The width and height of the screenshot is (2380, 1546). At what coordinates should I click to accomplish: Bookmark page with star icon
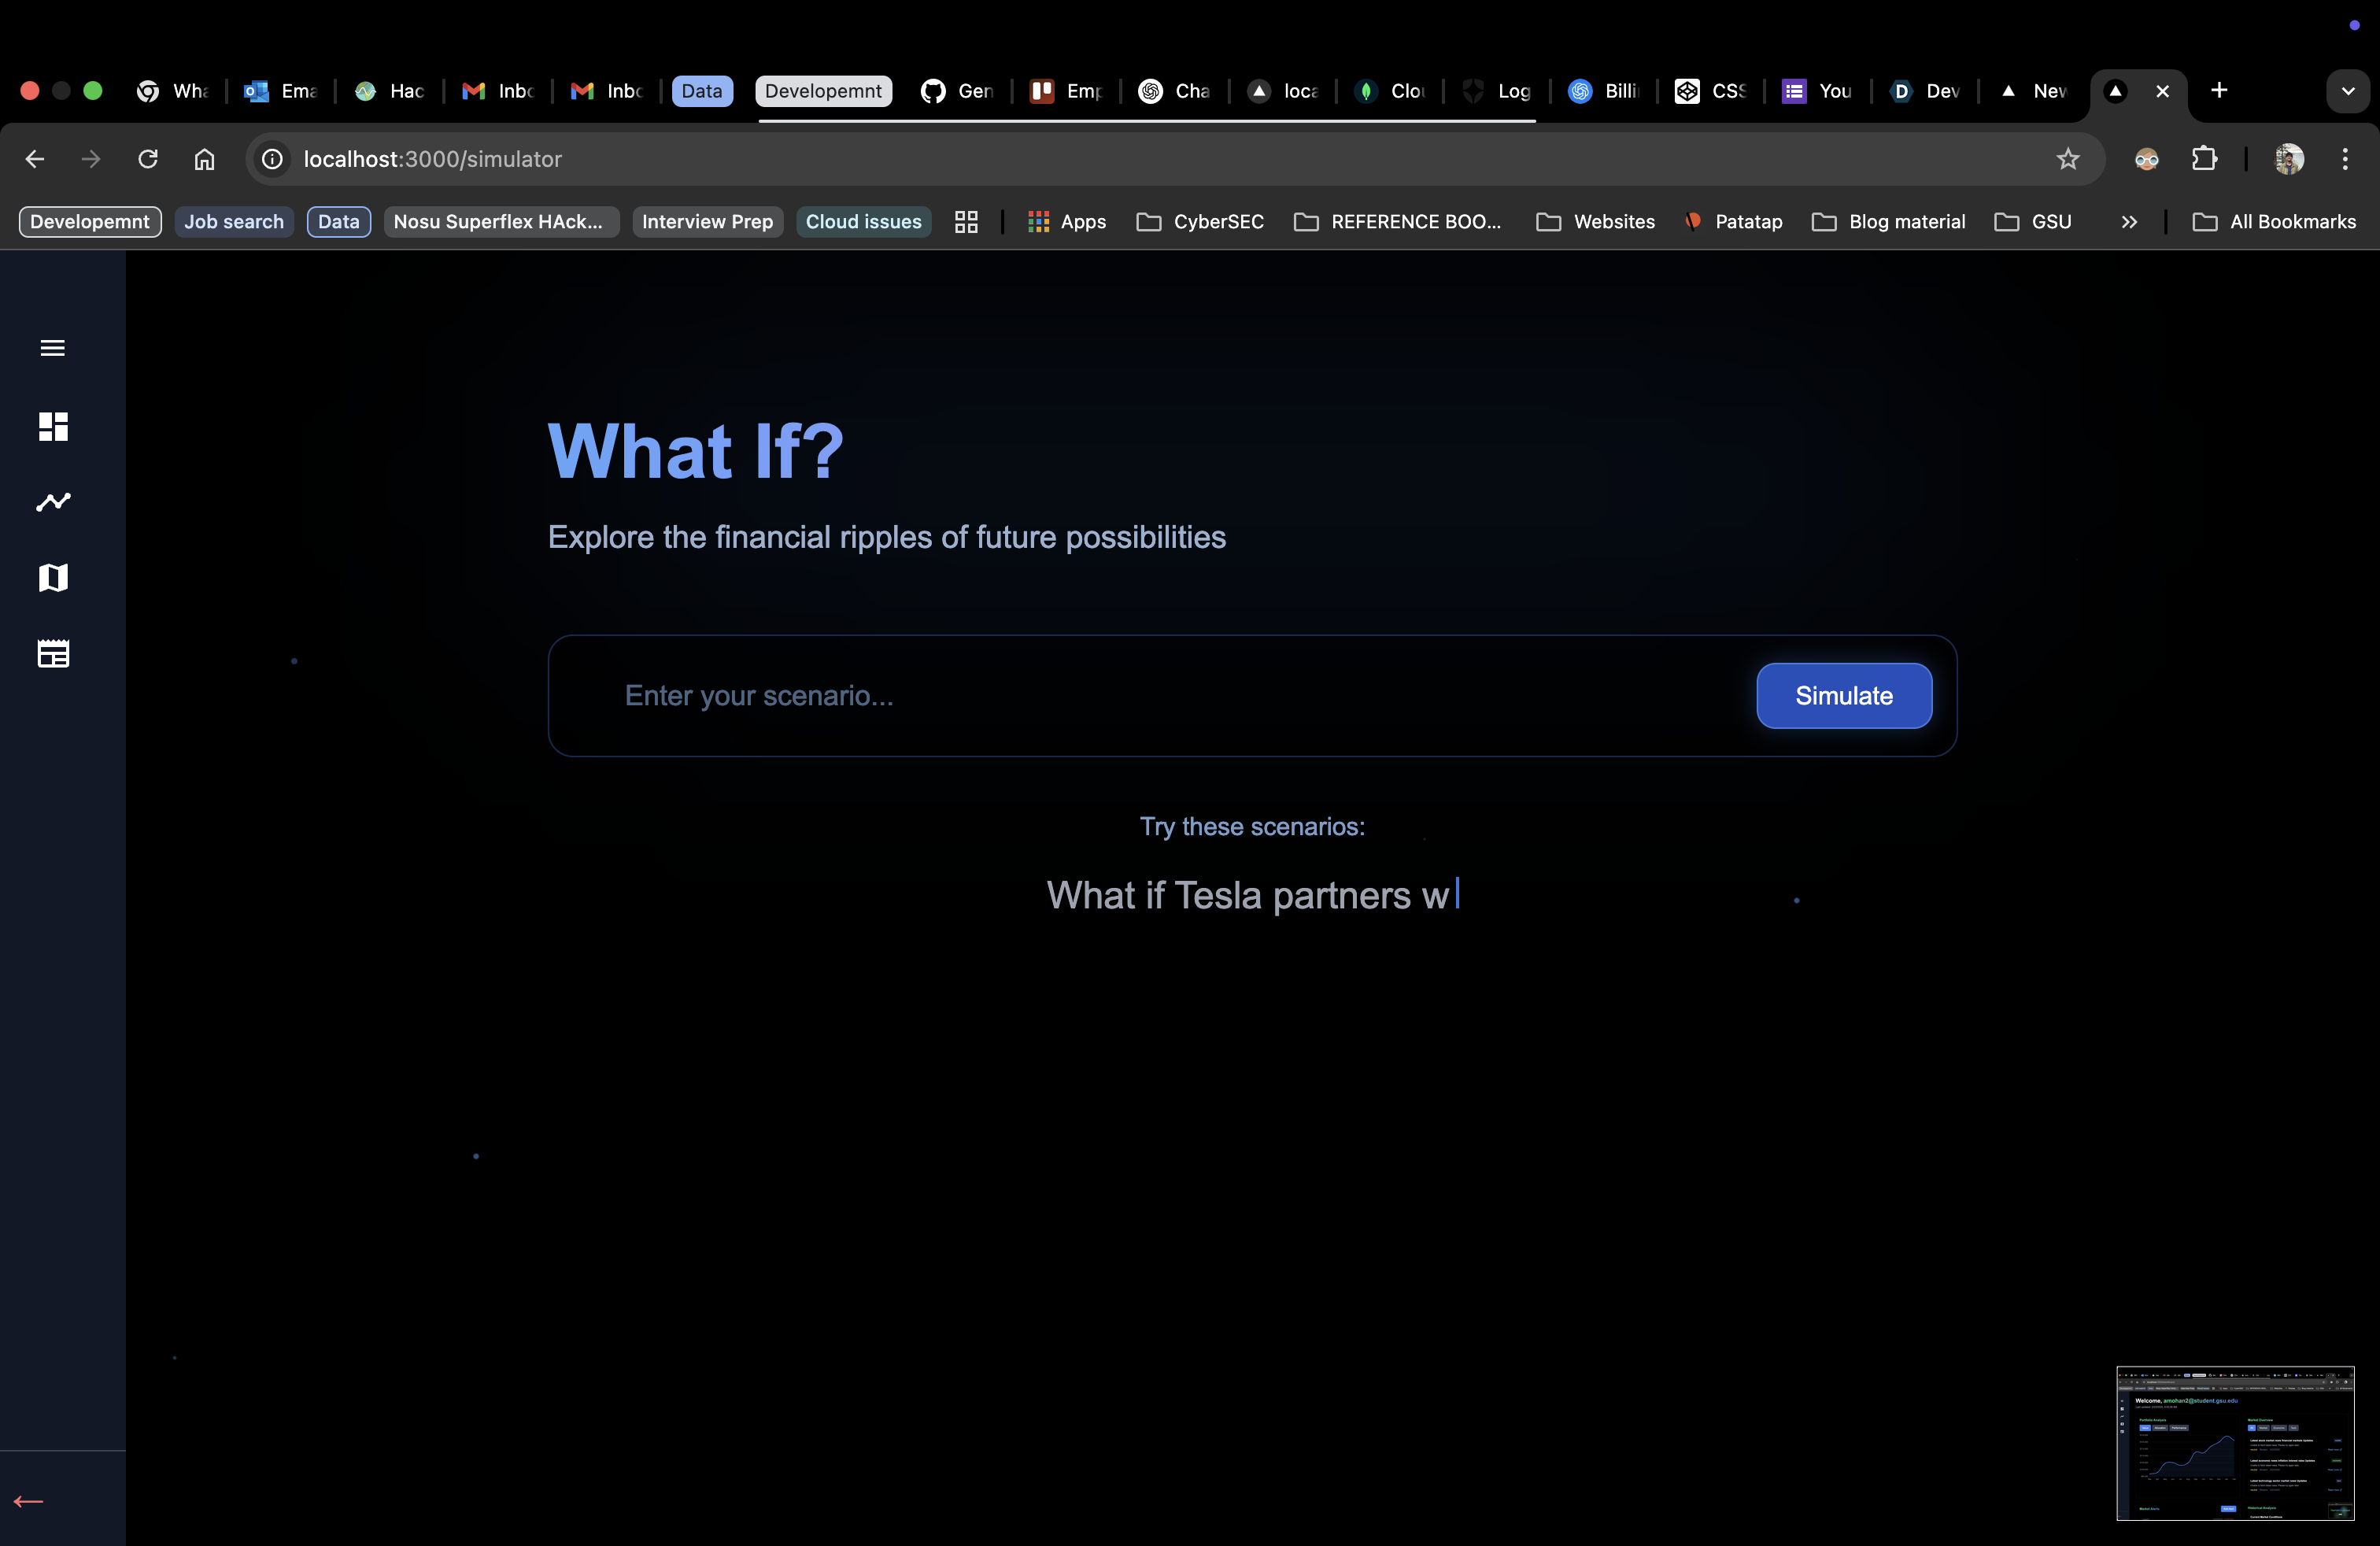pos(2067,159)
